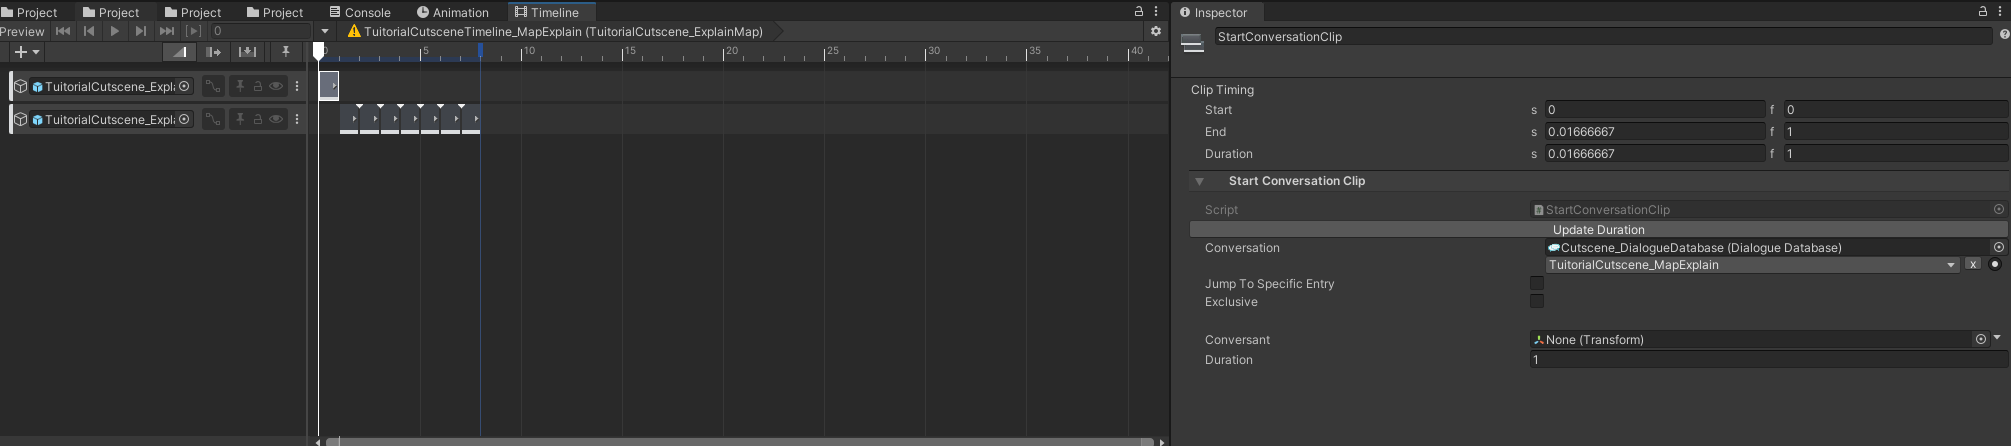
Task: Pick binding object for second track
Action: (x=184, y=119)
